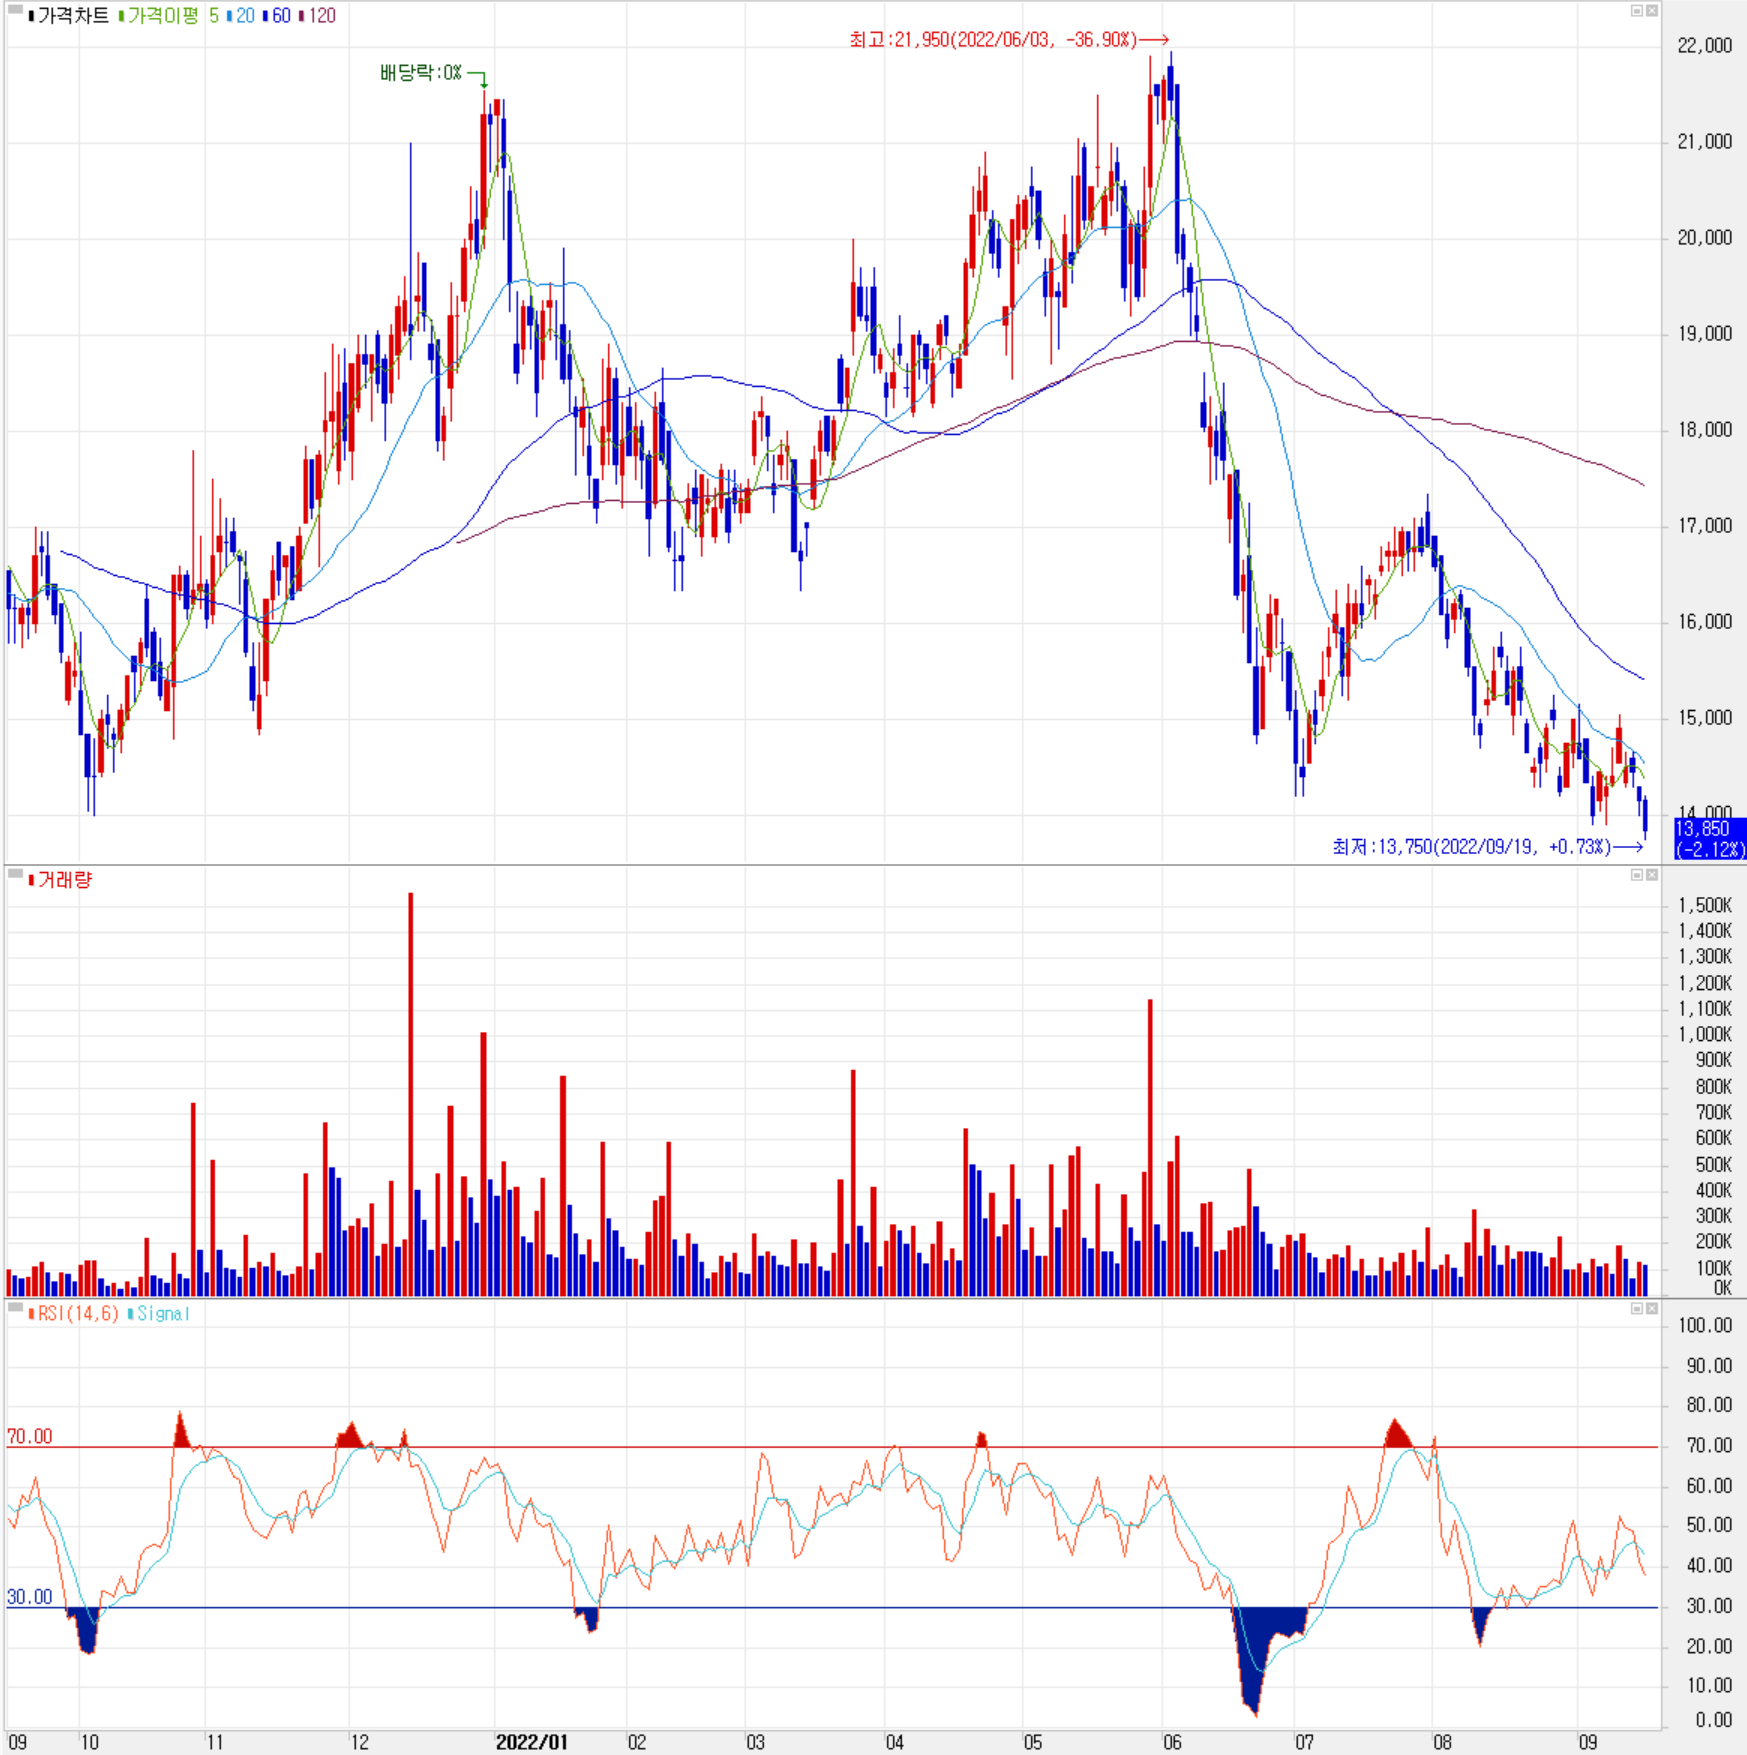
Task: Select the 가격차트 legend label
Action: click(73, 16)
